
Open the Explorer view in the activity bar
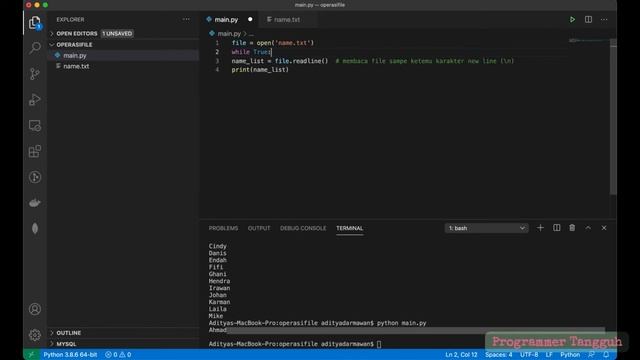(x=35, y=22)
